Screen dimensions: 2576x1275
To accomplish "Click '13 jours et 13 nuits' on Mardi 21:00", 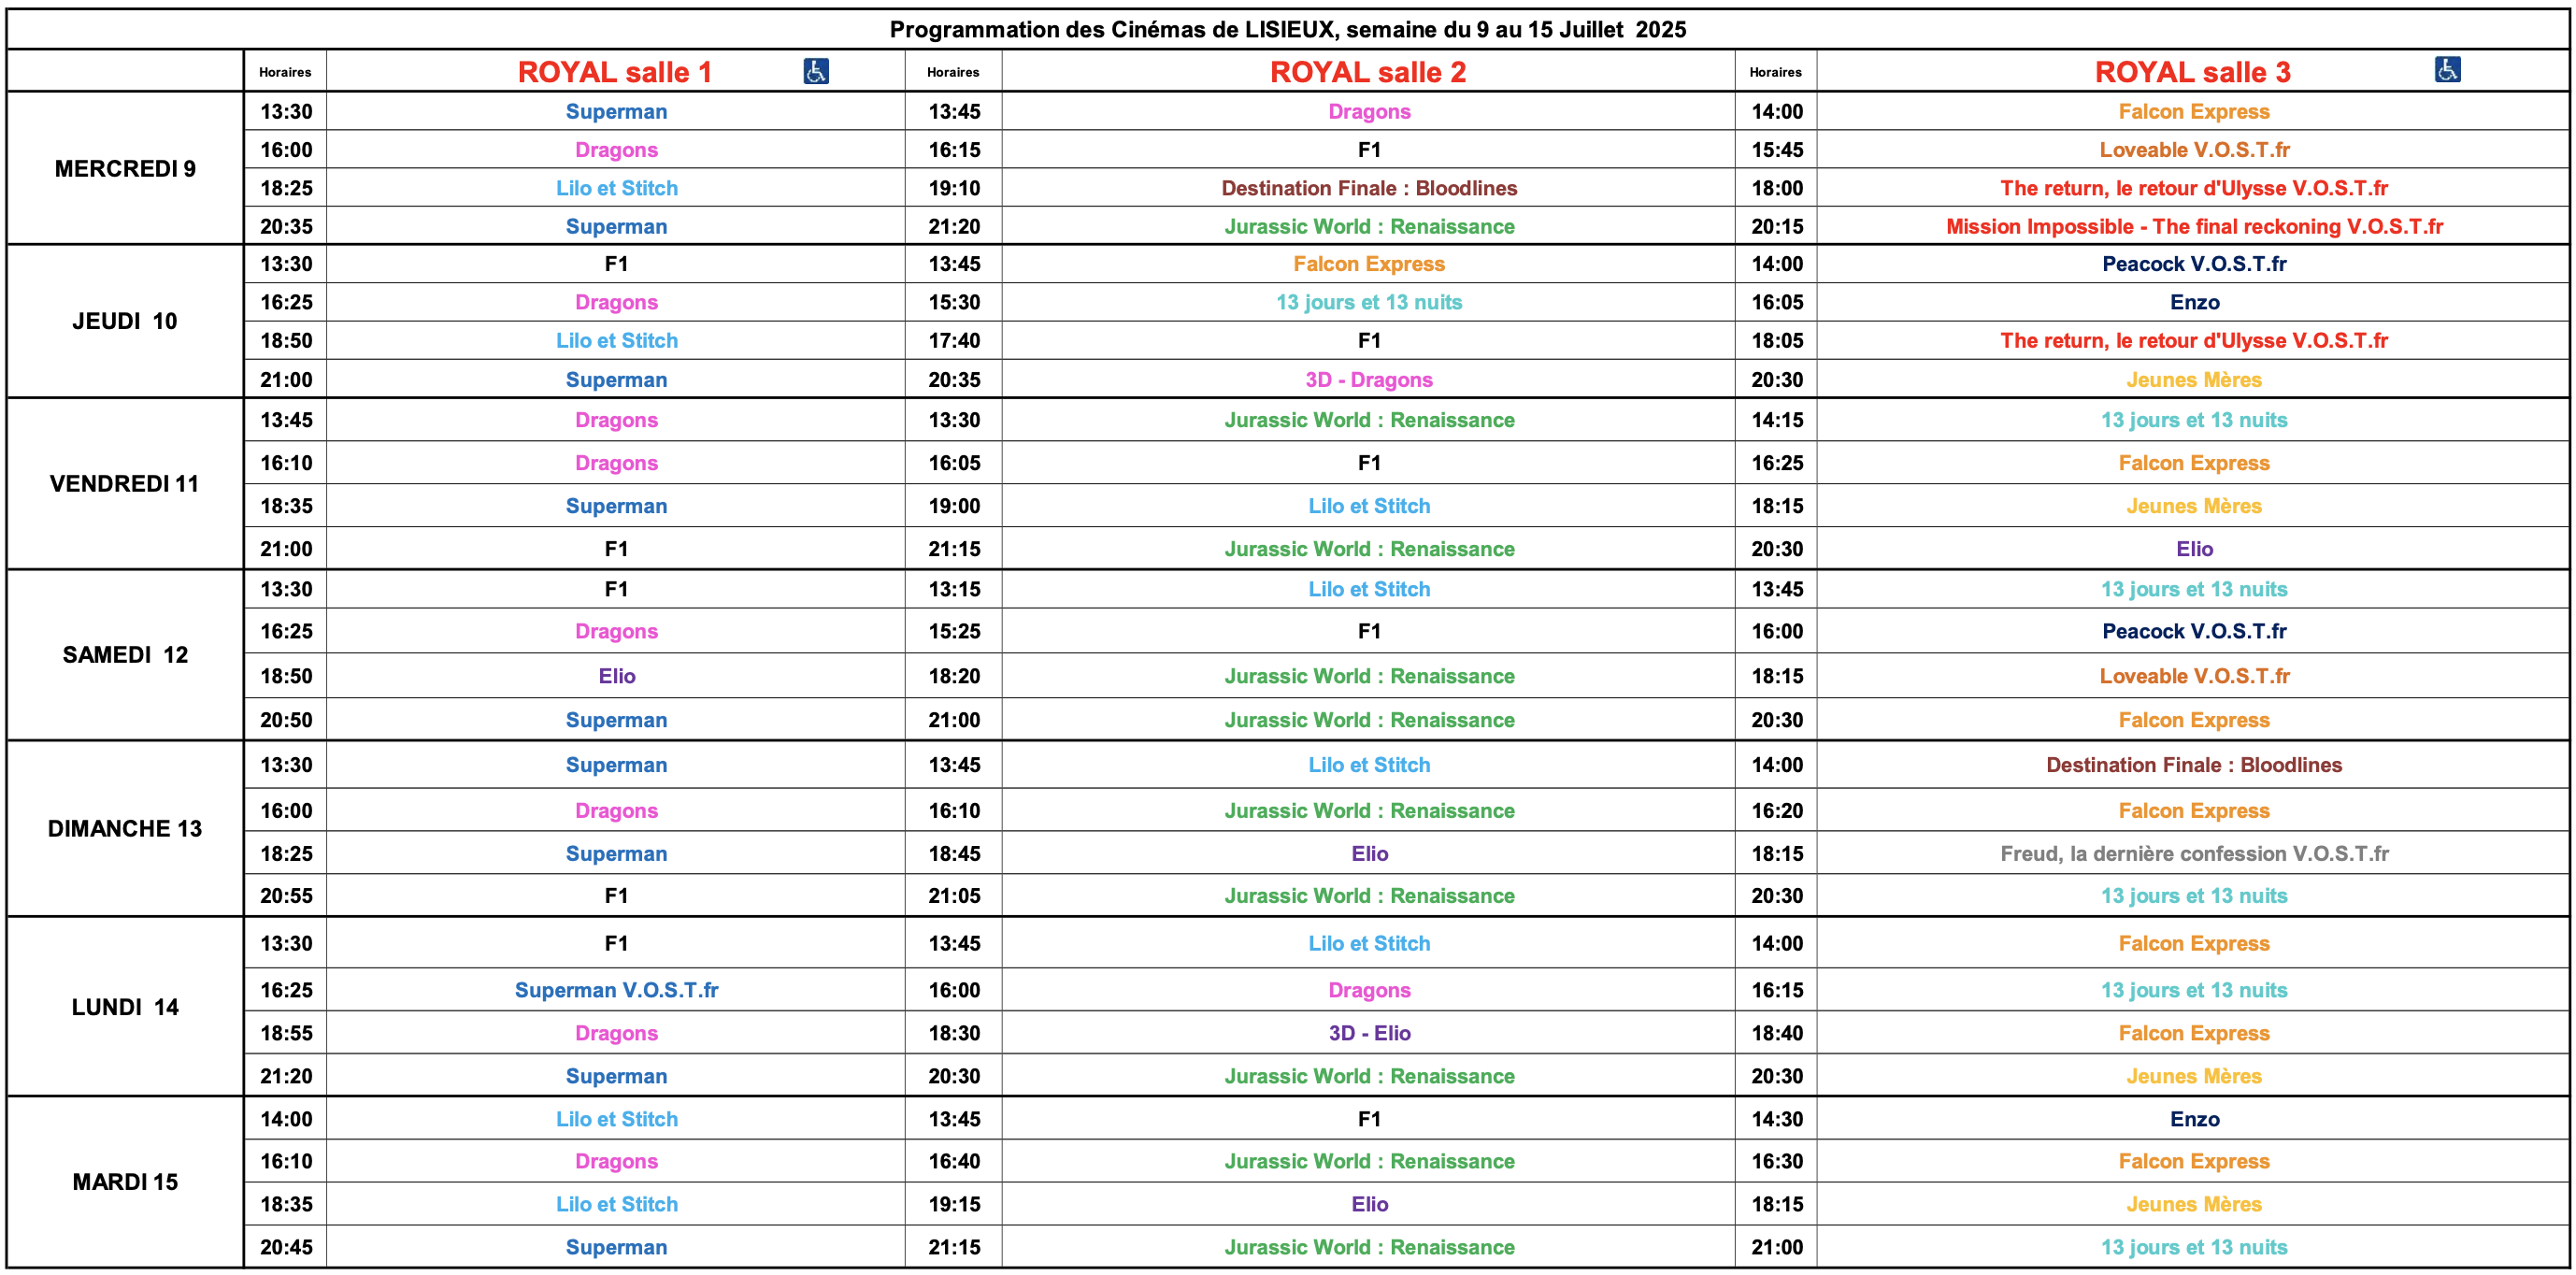I will [x=2194, y=1247].
